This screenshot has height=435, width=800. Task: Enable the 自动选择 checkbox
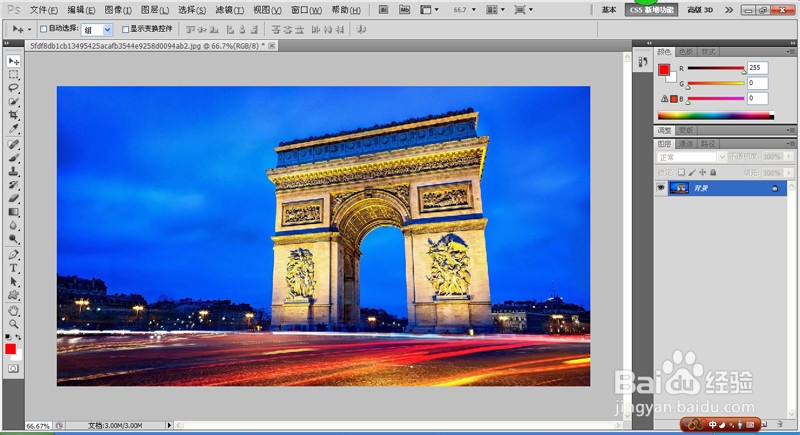click(43, 29)
